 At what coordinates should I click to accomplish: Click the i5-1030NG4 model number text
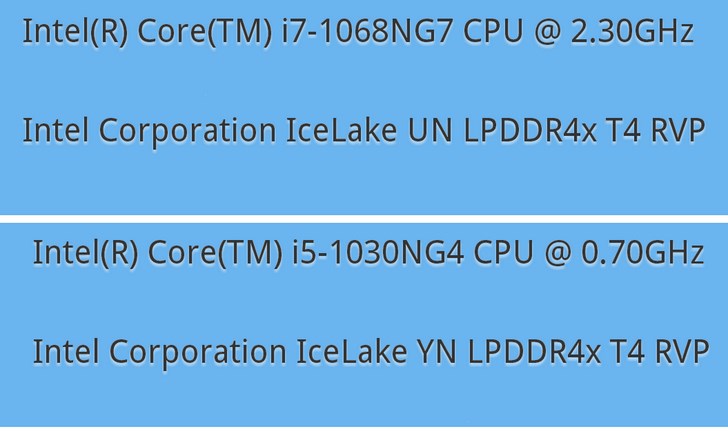[378, 252]
